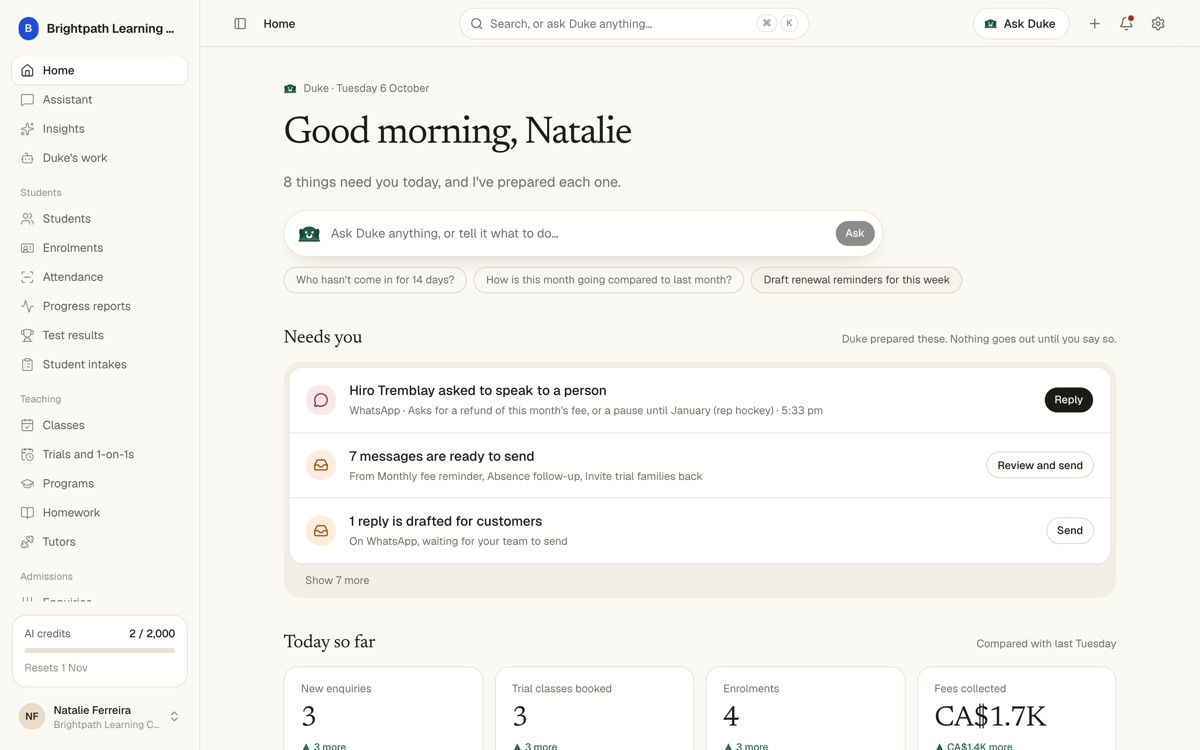The width and height of the screenshot is (1200, 750).
Task: Focus the top search bar
Action: click(634, 24)
